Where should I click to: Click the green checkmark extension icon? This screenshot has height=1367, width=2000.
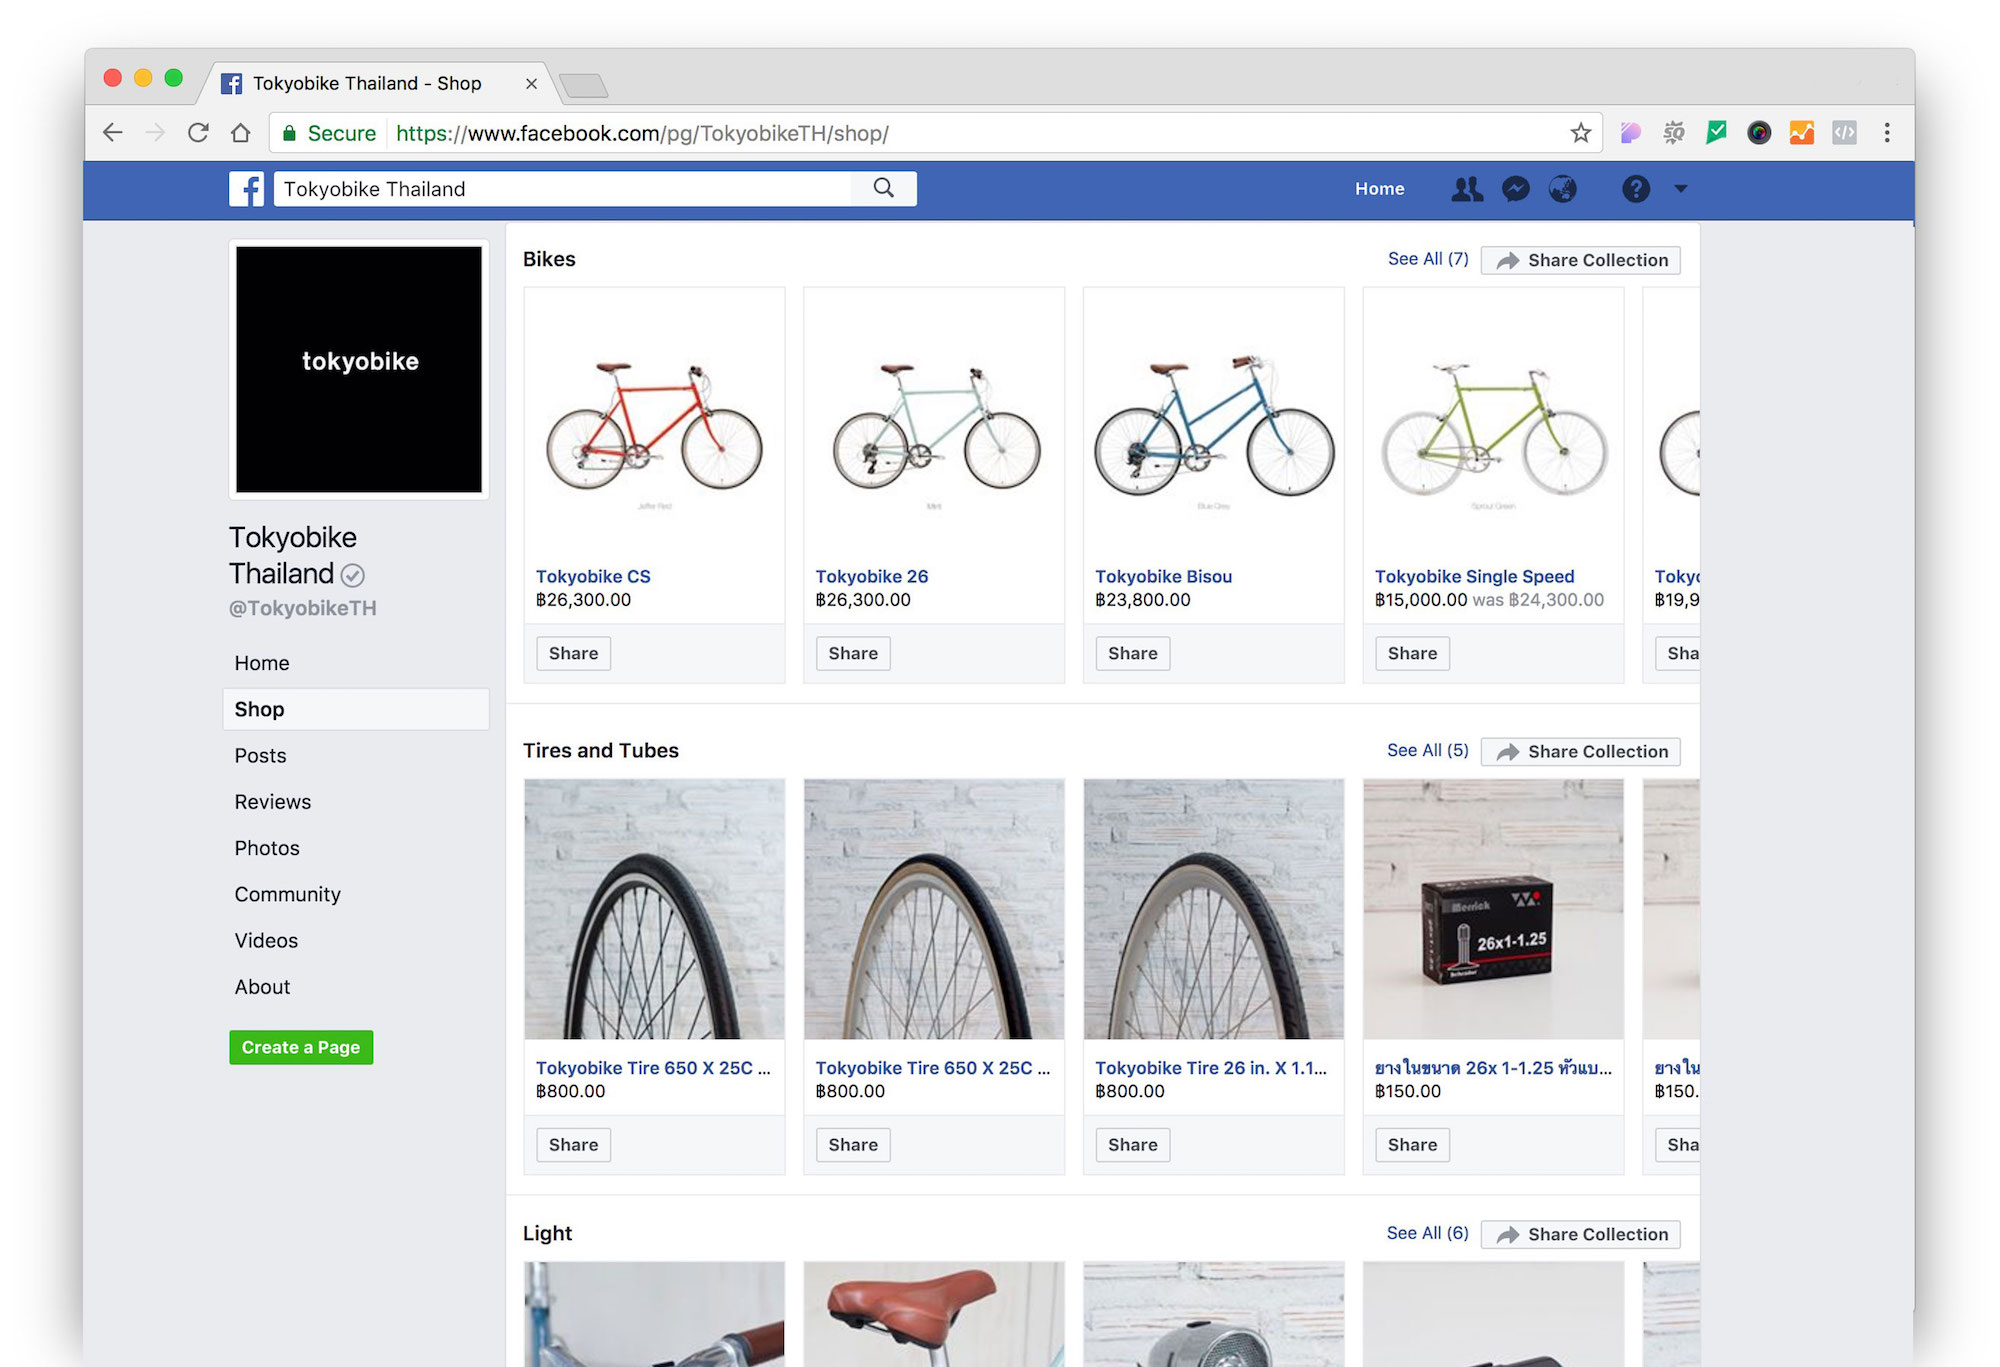tap(1717, 132)
